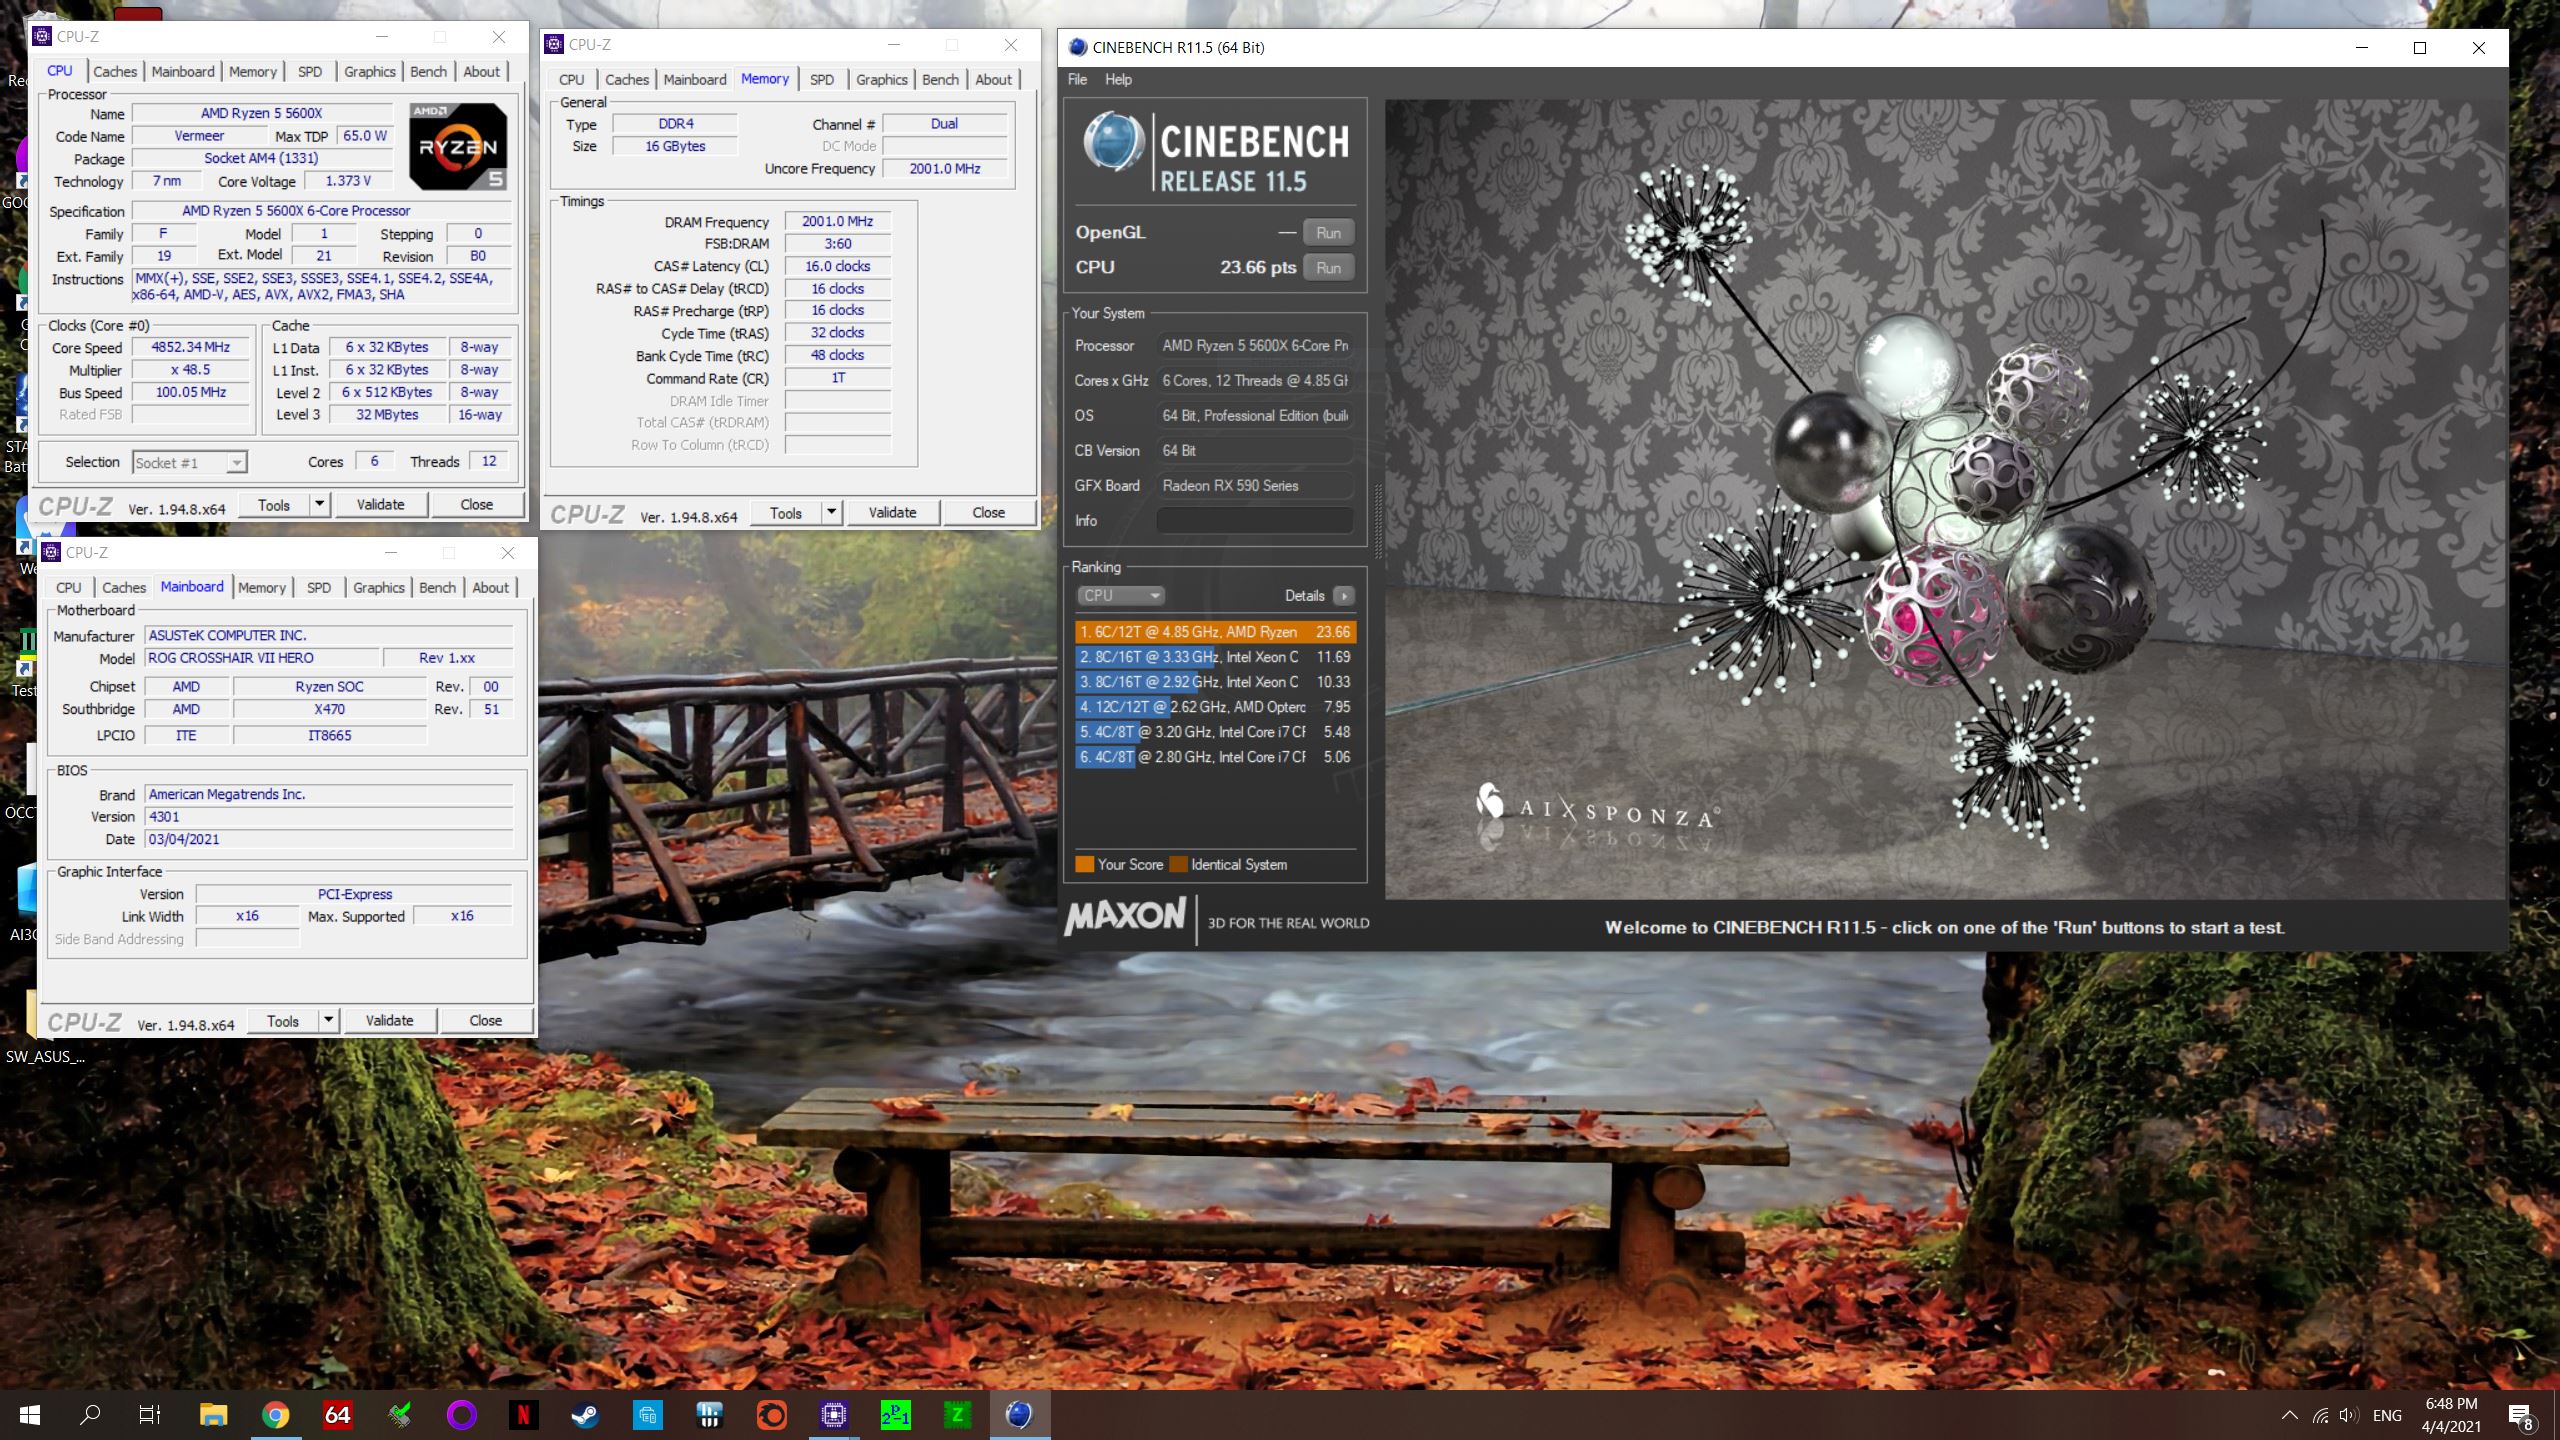The width and height of the screenshot is (2560, 1440).
Task: Open Memory tab in top-left CPU-Z window
Action: tap(252, 72)
